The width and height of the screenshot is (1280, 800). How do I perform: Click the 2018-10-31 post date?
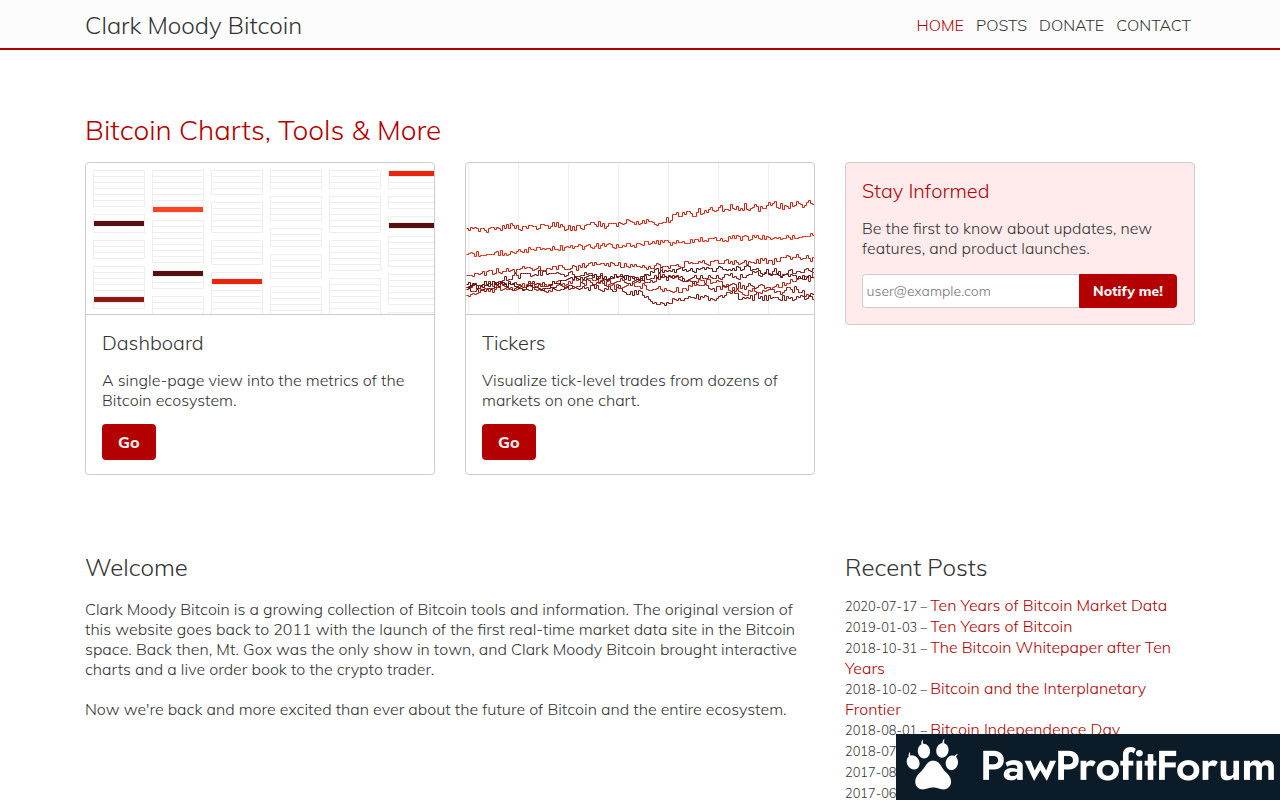coord(881,648)
